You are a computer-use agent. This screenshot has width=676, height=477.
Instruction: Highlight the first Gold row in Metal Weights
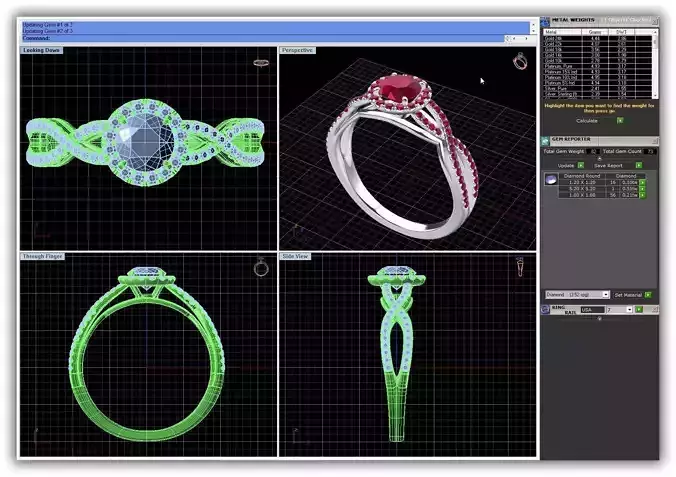pos(597,38)
